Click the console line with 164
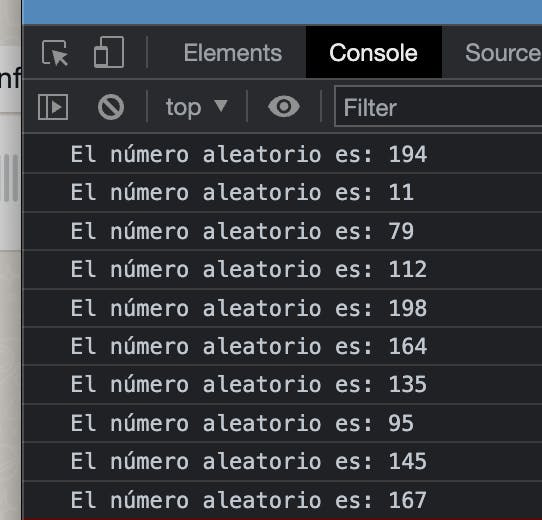 click(282, 346)
